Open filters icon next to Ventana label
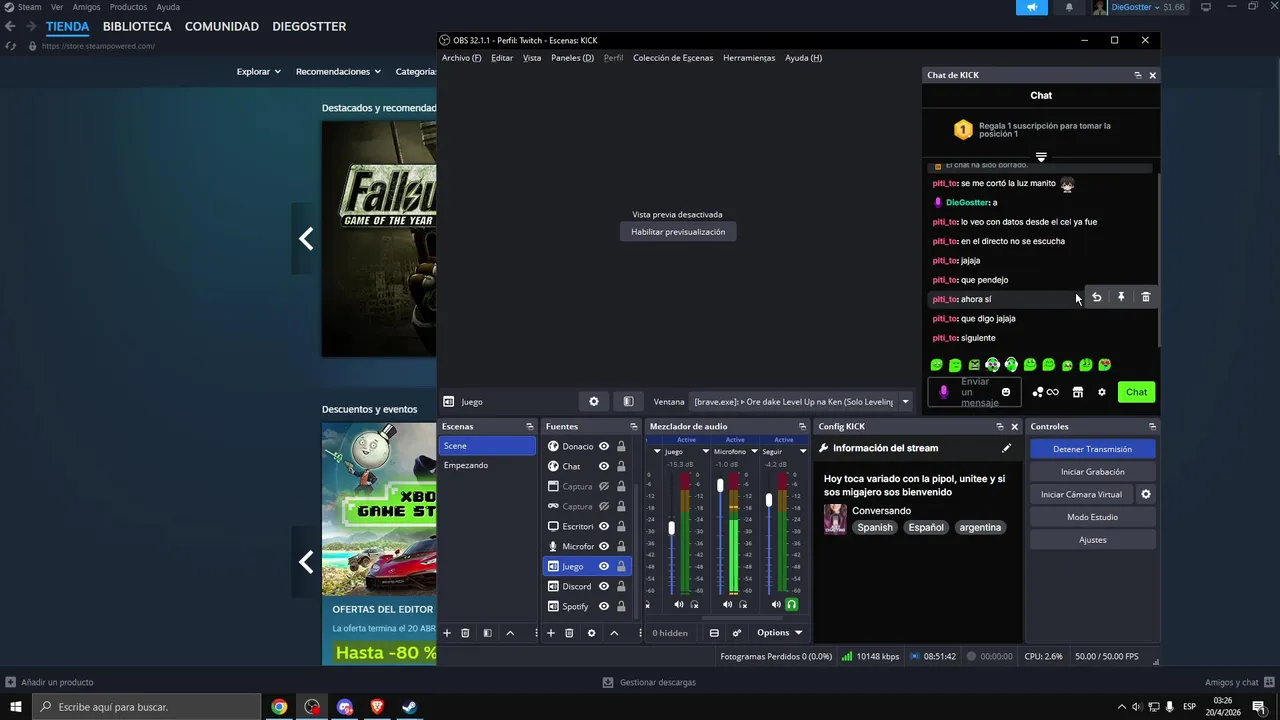 (628, 402)
